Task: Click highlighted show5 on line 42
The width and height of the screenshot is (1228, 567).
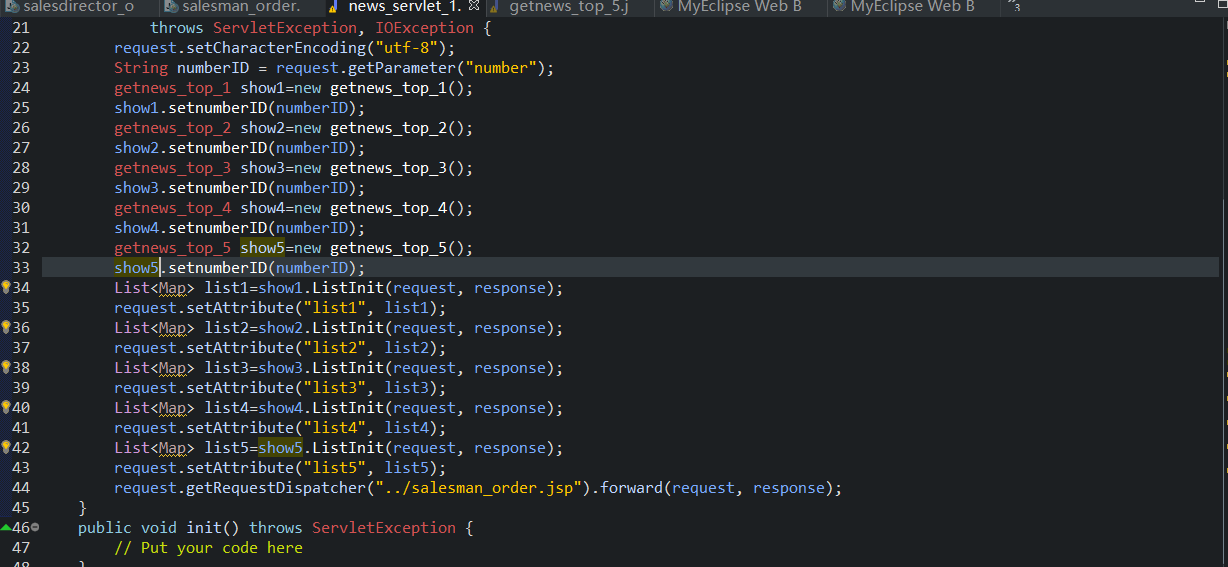Action: pos(280,447)
